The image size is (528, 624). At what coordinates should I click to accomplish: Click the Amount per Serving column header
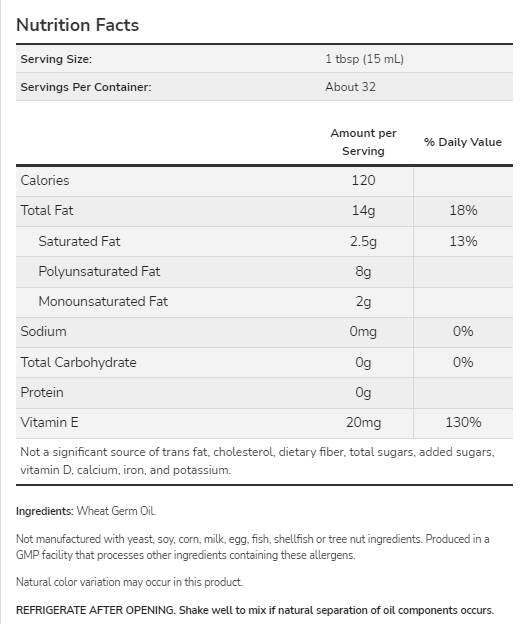[363, 142]
